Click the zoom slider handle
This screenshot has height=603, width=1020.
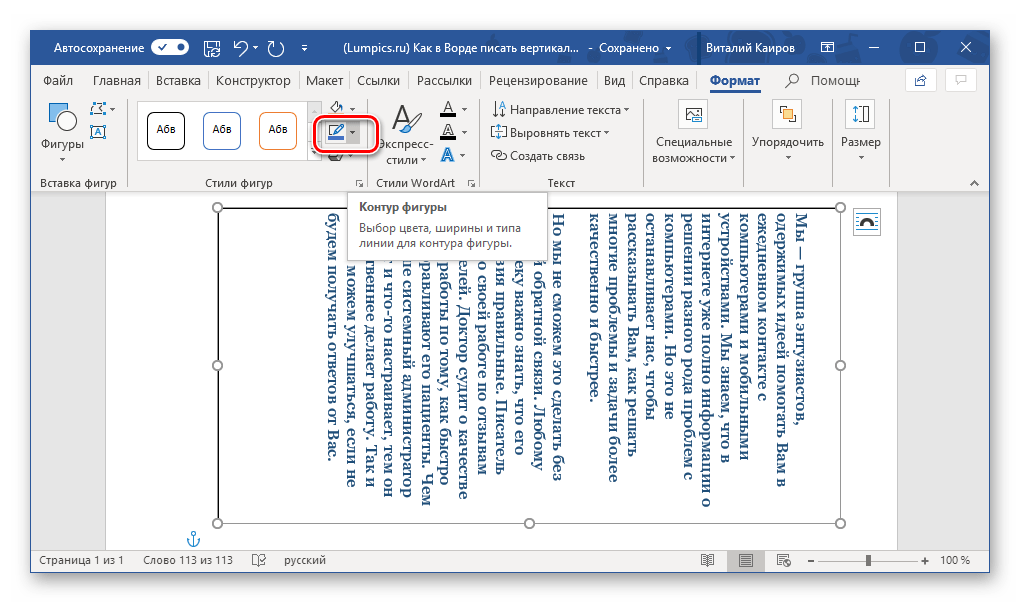click(x=868, y=560)
